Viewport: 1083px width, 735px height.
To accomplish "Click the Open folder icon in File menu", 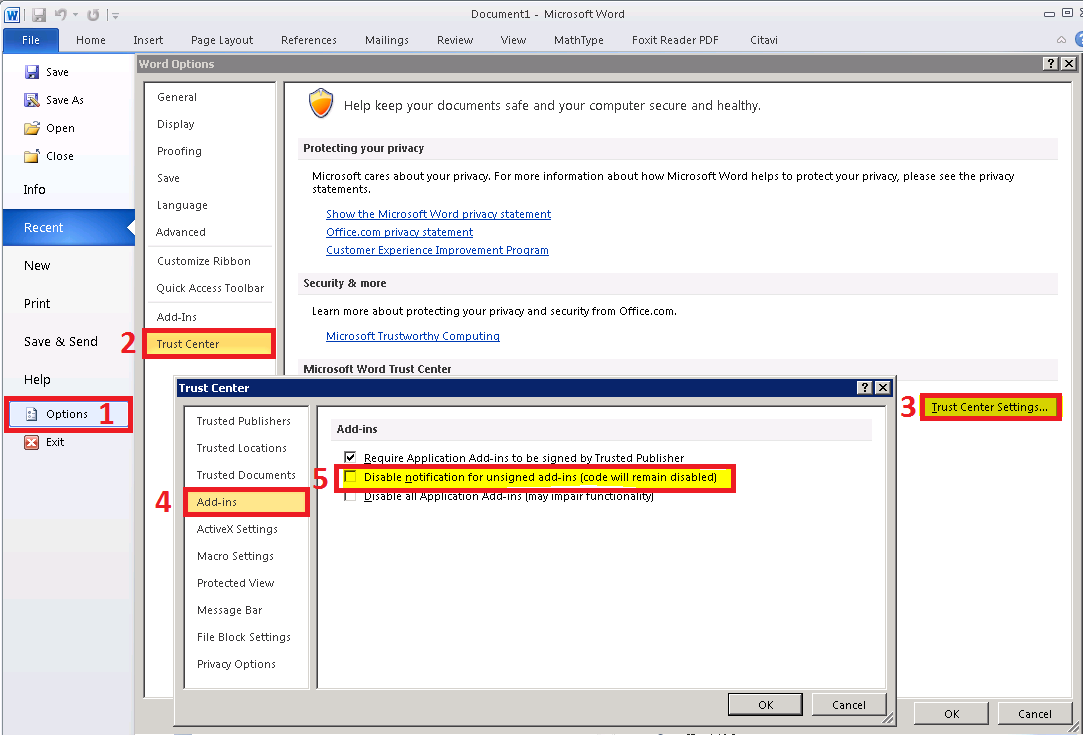I will click(x=32, y=128).
